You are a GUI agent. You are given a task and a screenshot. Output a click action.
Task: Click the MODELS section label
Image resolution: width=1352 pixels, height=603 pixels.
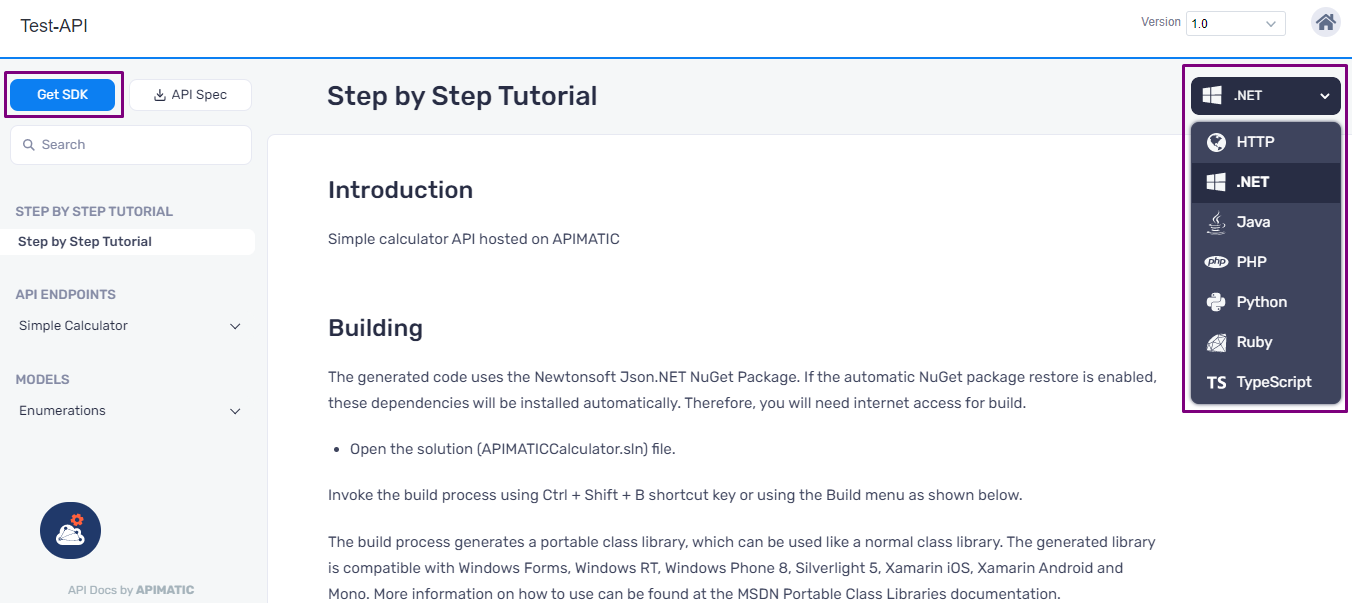tap(42, 380)
